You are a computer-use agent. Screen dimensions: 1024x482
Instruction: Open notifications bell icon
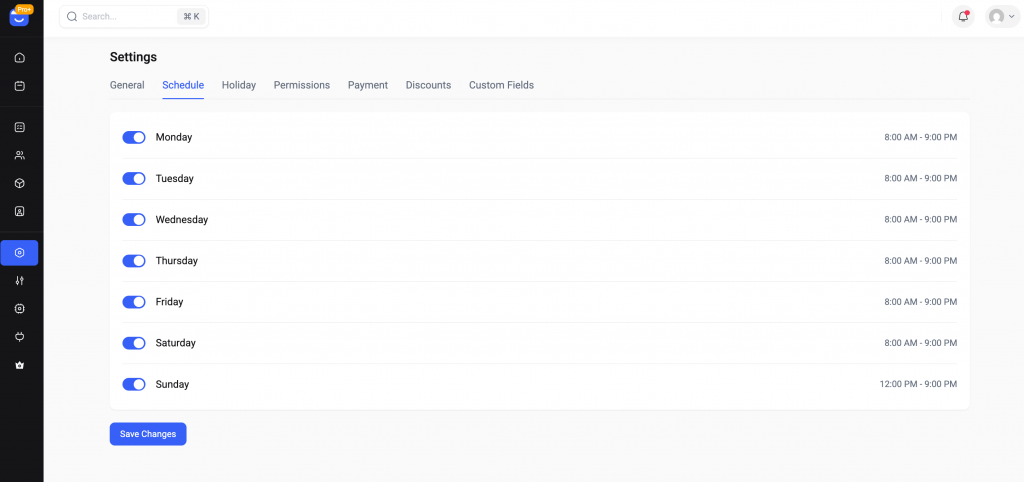tap(963, 16)
